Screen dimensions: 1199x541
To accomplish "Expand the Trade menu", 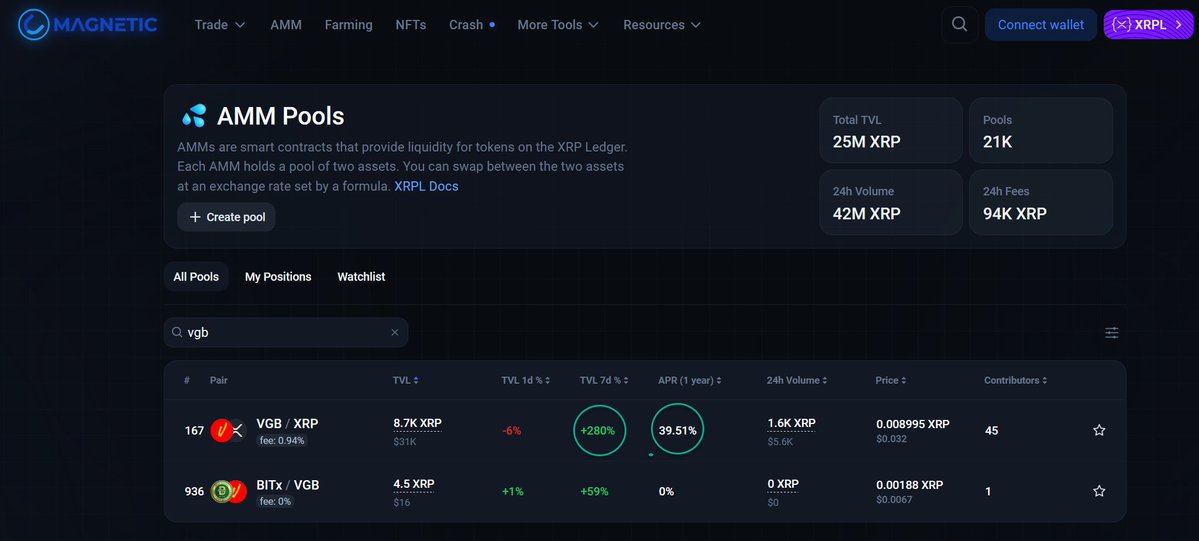I will 219,24.
